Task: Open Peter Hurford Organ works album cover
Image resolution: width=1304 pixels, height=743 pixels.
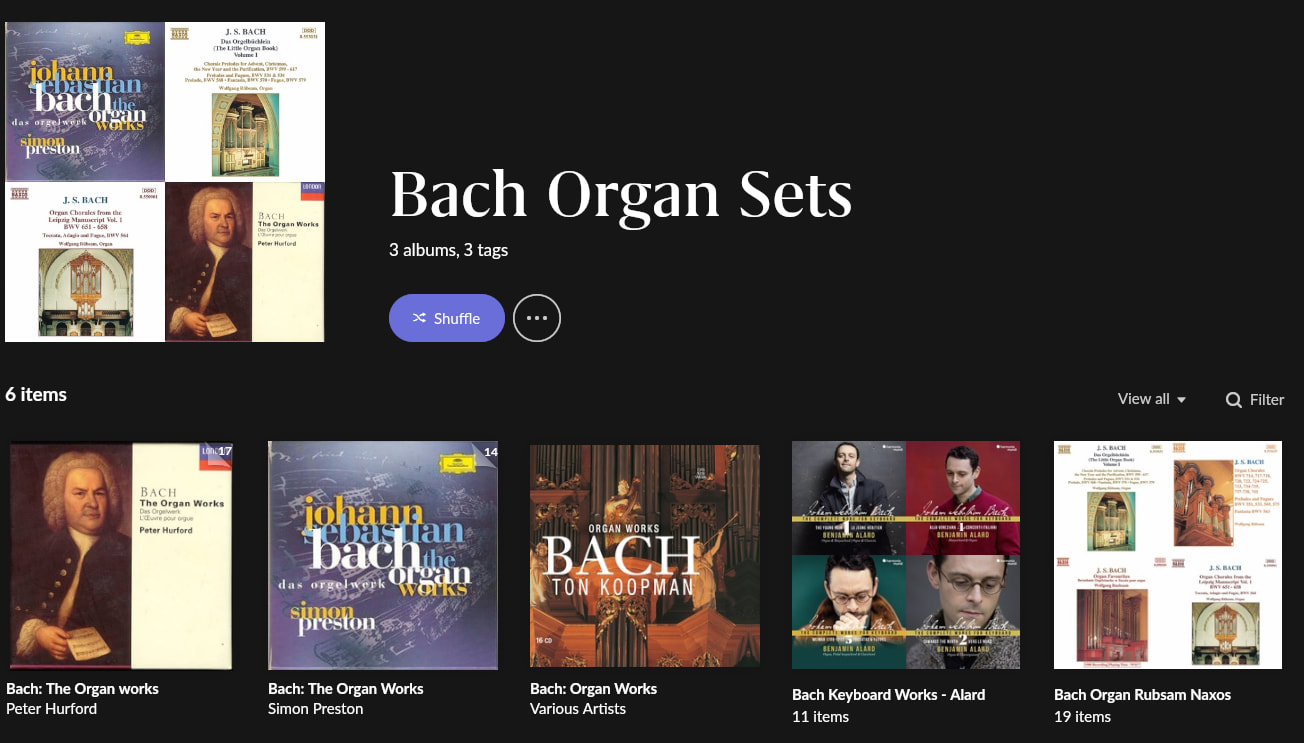Action: coord(120,555)
